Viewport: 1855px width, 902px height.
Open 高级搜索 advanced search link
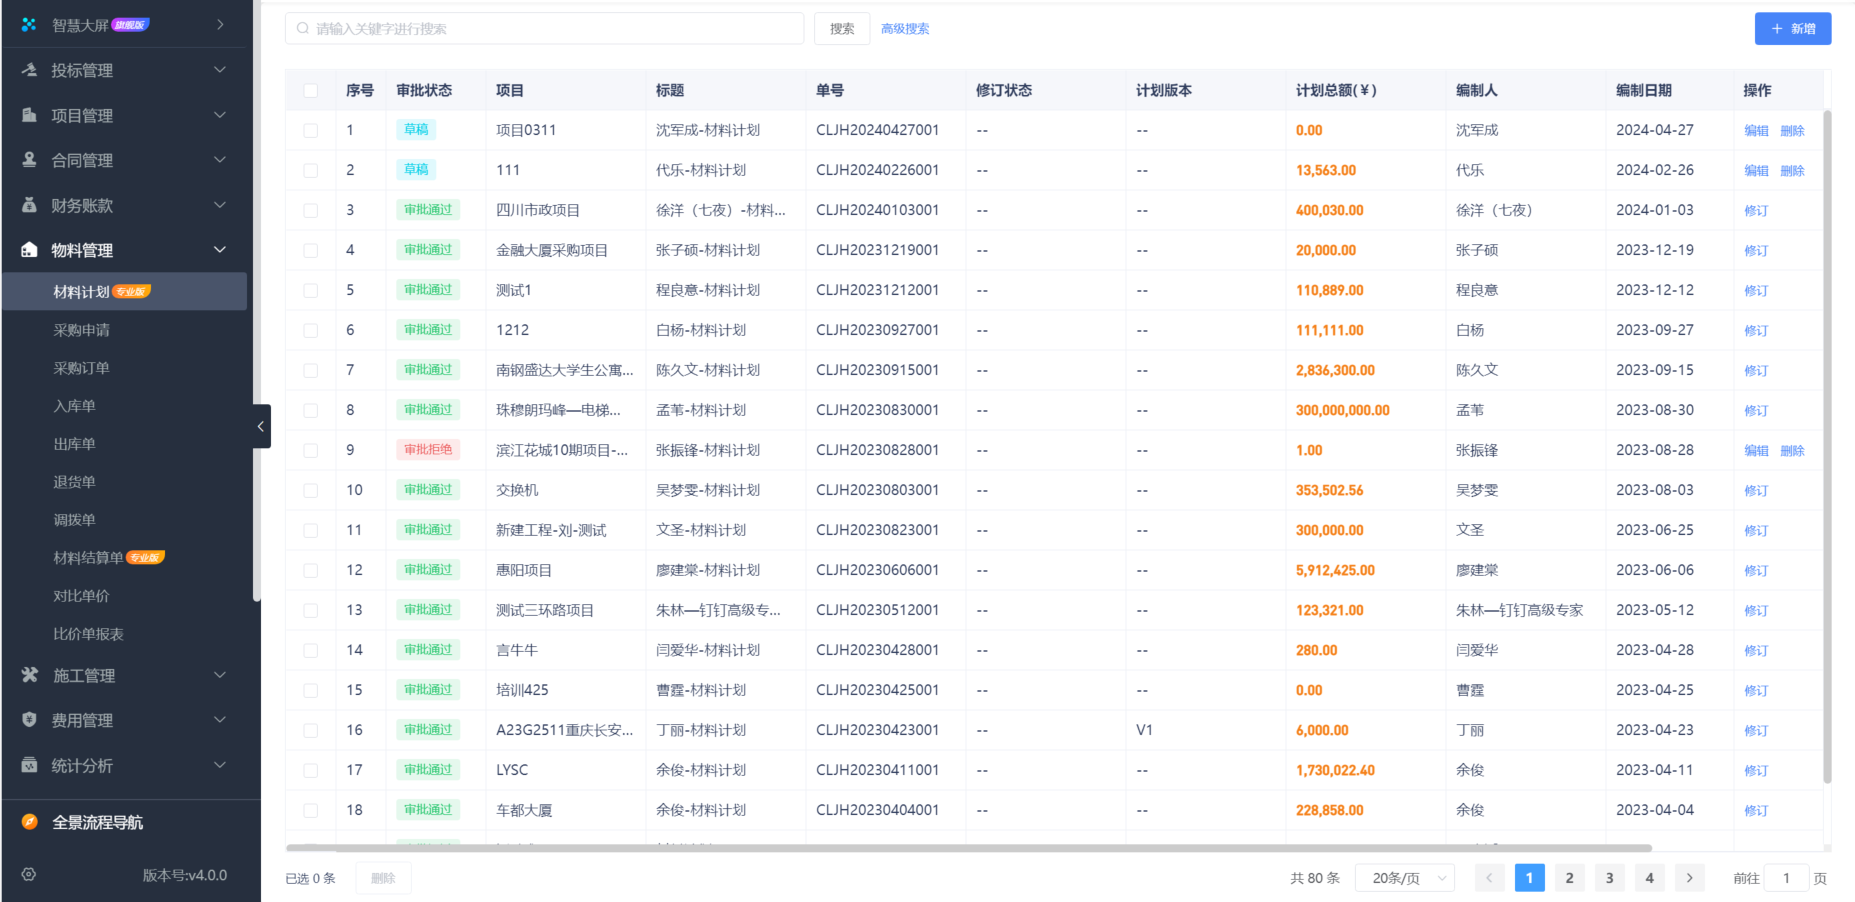[905, 28]
